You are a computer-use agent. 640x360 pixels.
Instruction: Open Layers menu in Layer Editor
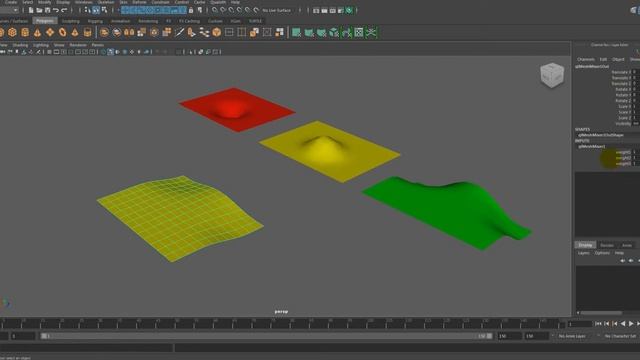coord(584,253)
